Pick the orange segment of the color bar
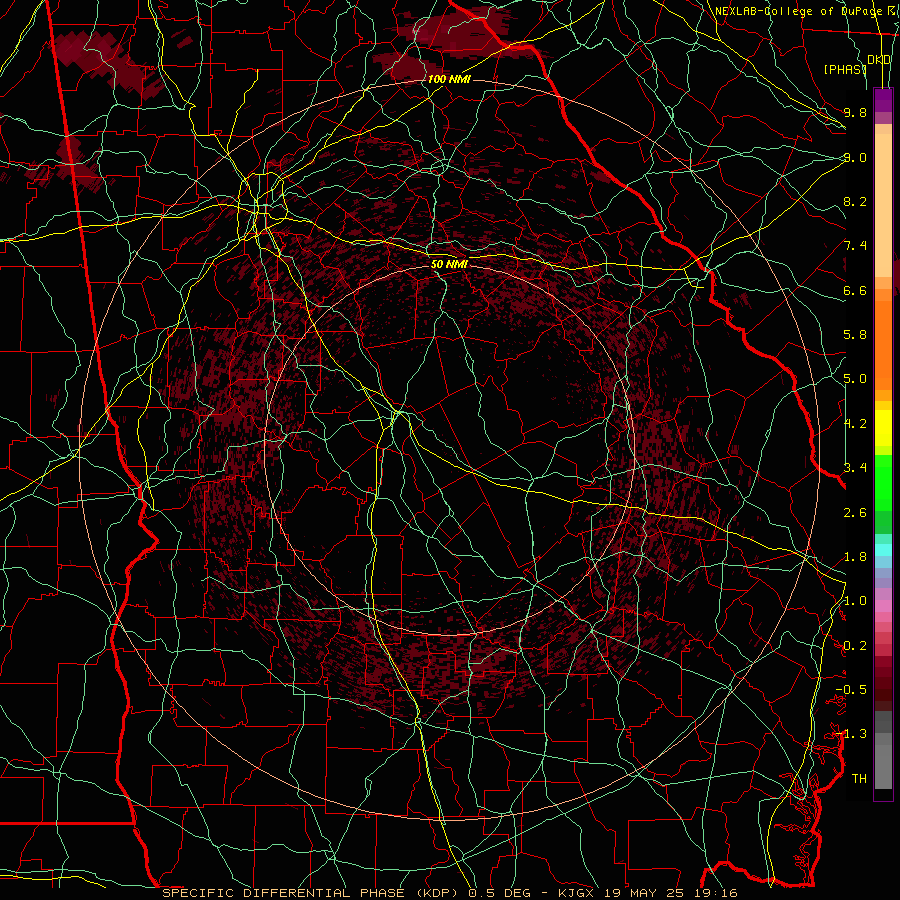This screenshot has height=900, width=900. coord(883,344)
